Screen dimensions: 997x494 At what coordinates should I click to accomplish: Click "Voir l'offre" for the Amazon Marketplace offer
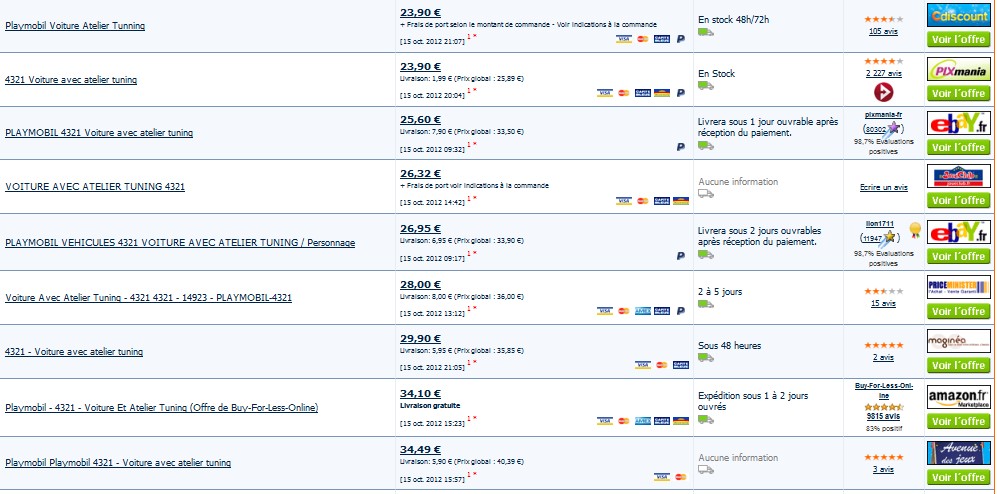958,421
